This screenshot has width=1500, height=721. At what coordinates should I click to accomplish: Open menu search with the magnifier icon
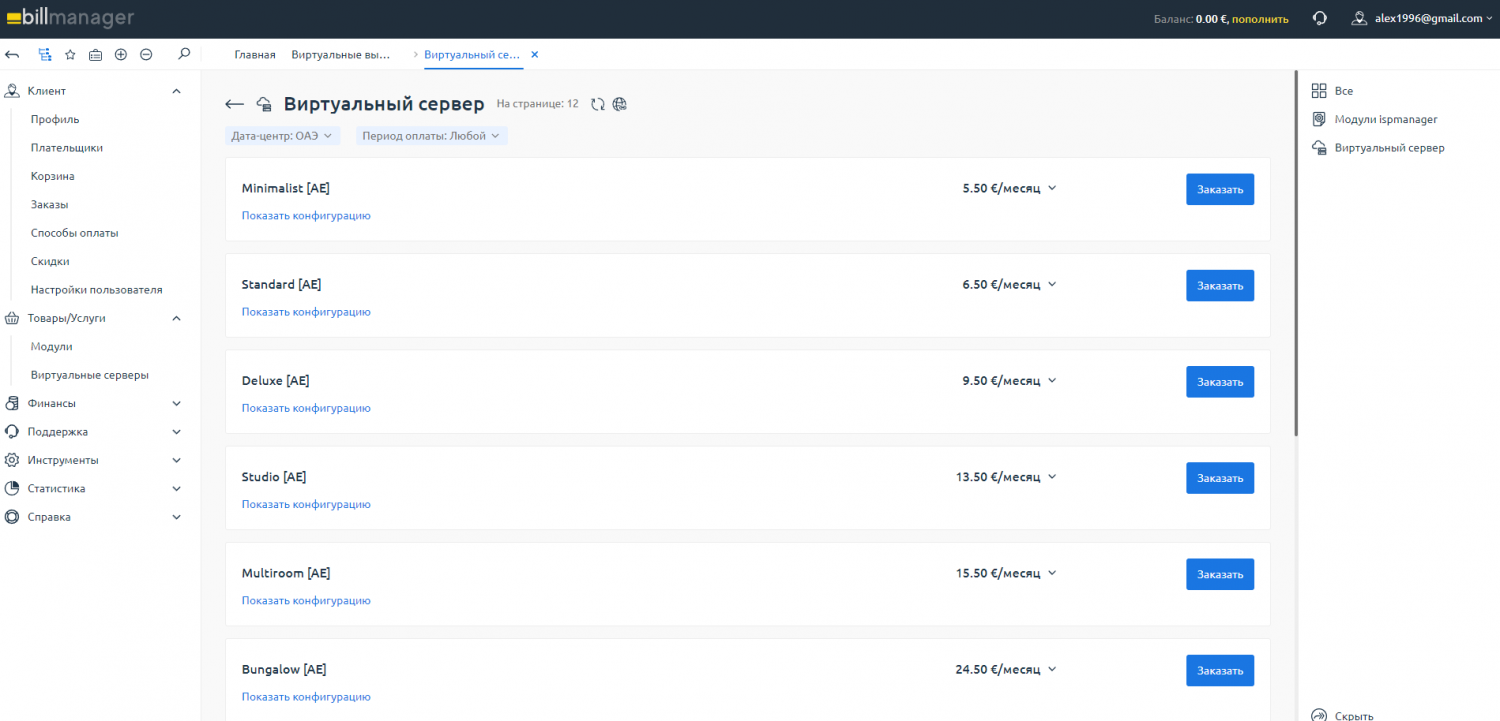coord(183,55)
